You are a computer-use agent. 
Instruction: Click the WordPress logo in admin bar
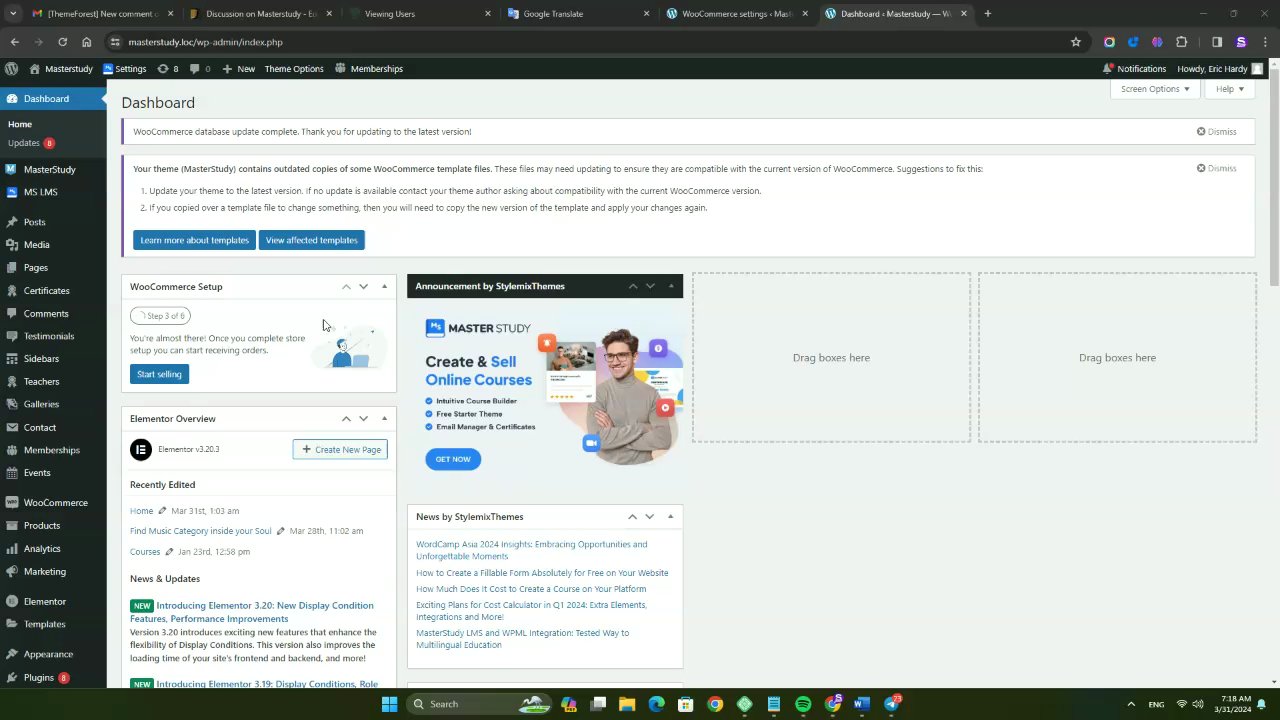point(11,69)
